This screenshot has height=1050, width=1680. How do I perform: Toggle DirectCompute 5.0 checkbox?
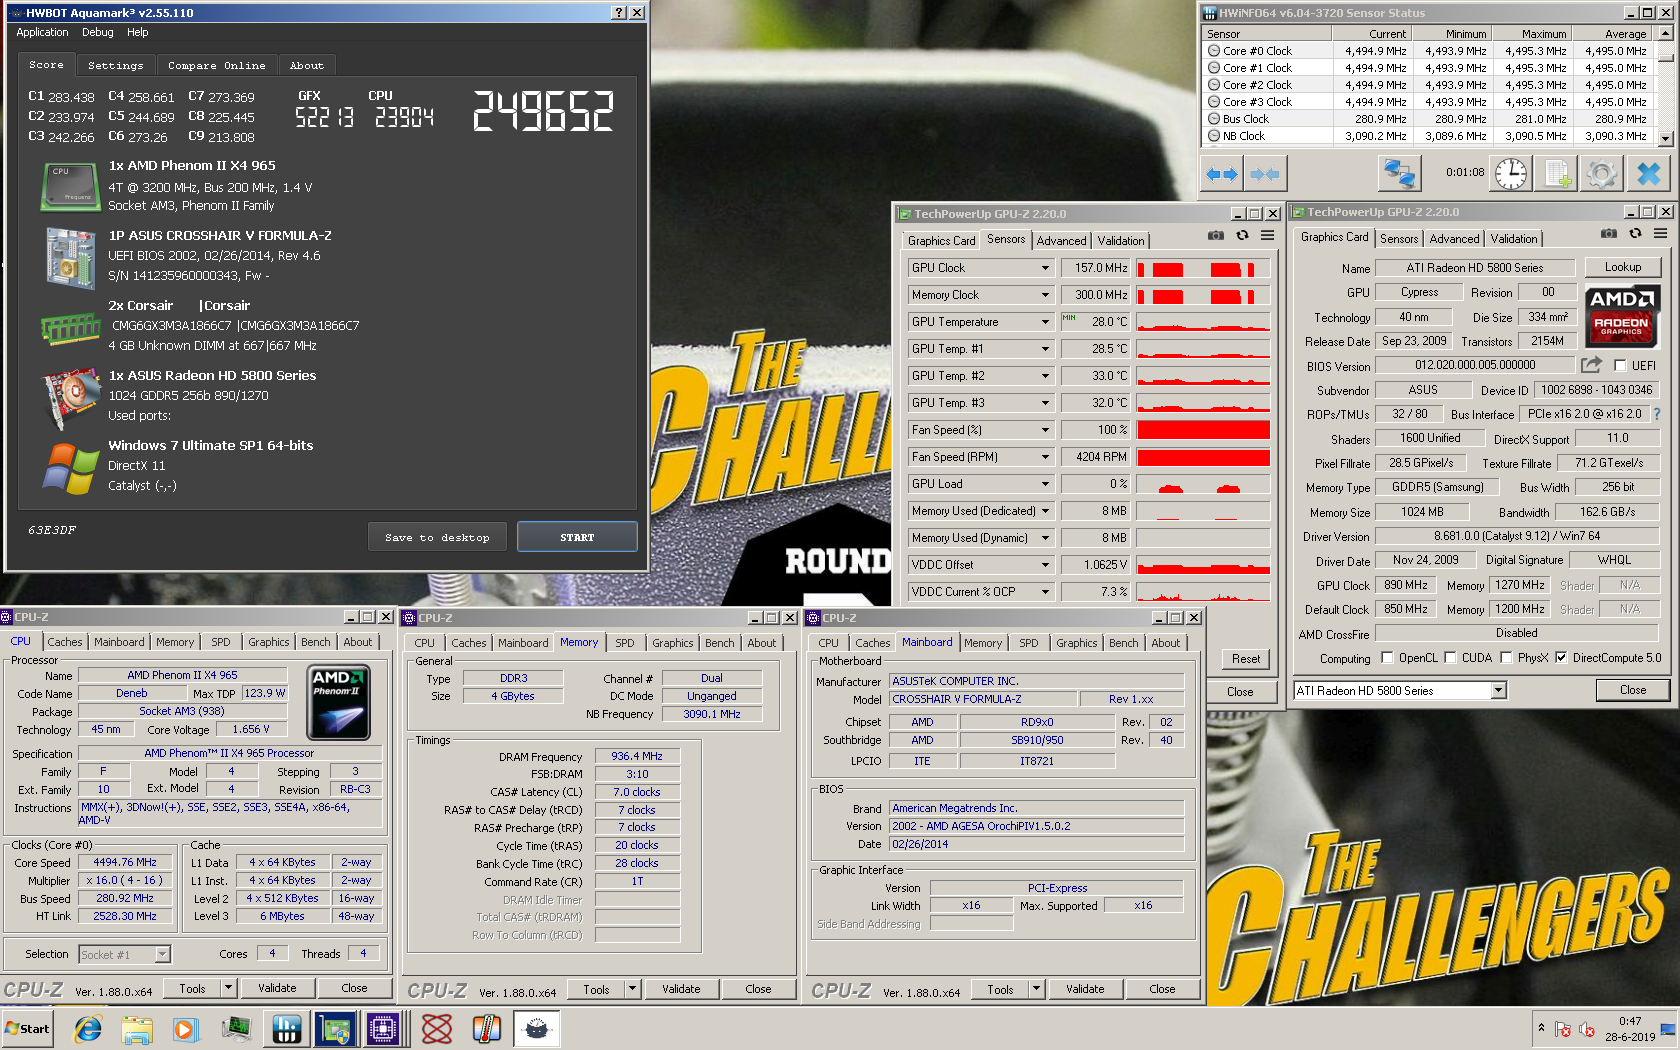[1561, 658]
